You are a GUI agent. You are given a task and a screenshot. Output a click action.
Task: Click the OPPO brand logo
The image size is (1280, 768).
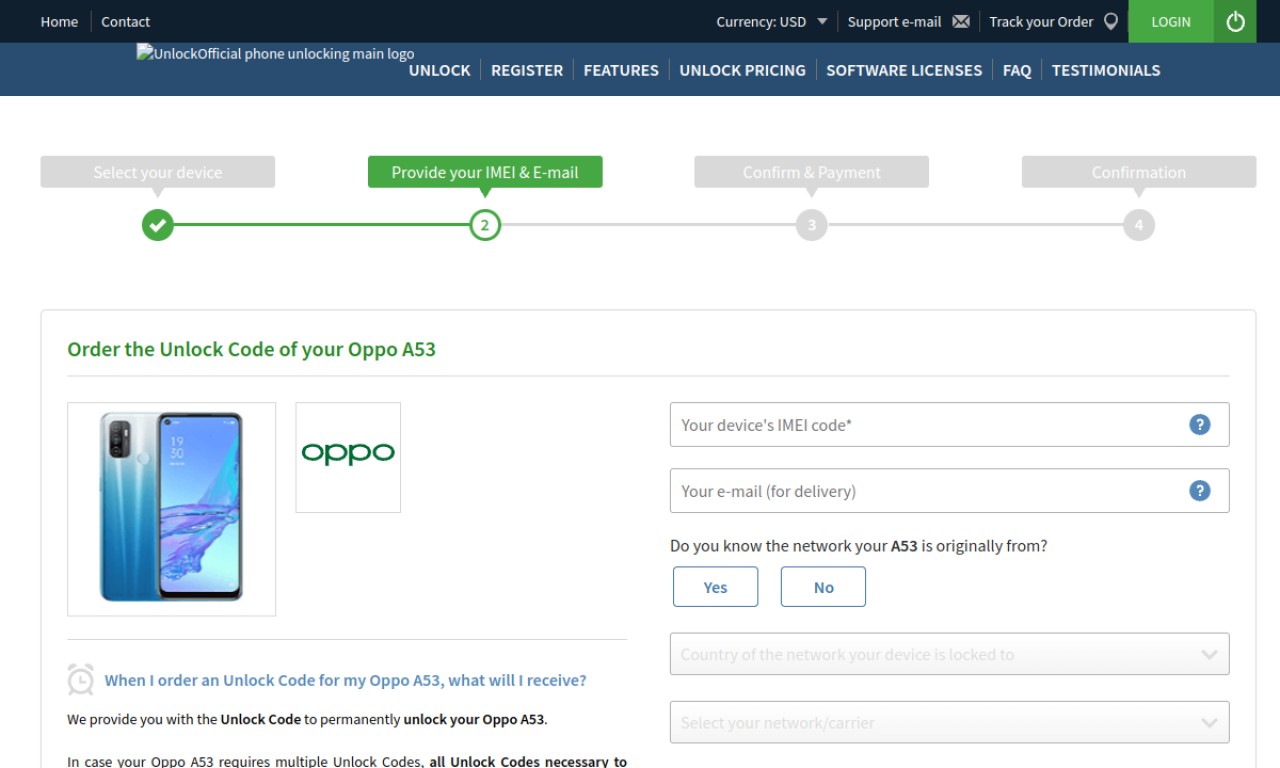[x=348, y=458]
